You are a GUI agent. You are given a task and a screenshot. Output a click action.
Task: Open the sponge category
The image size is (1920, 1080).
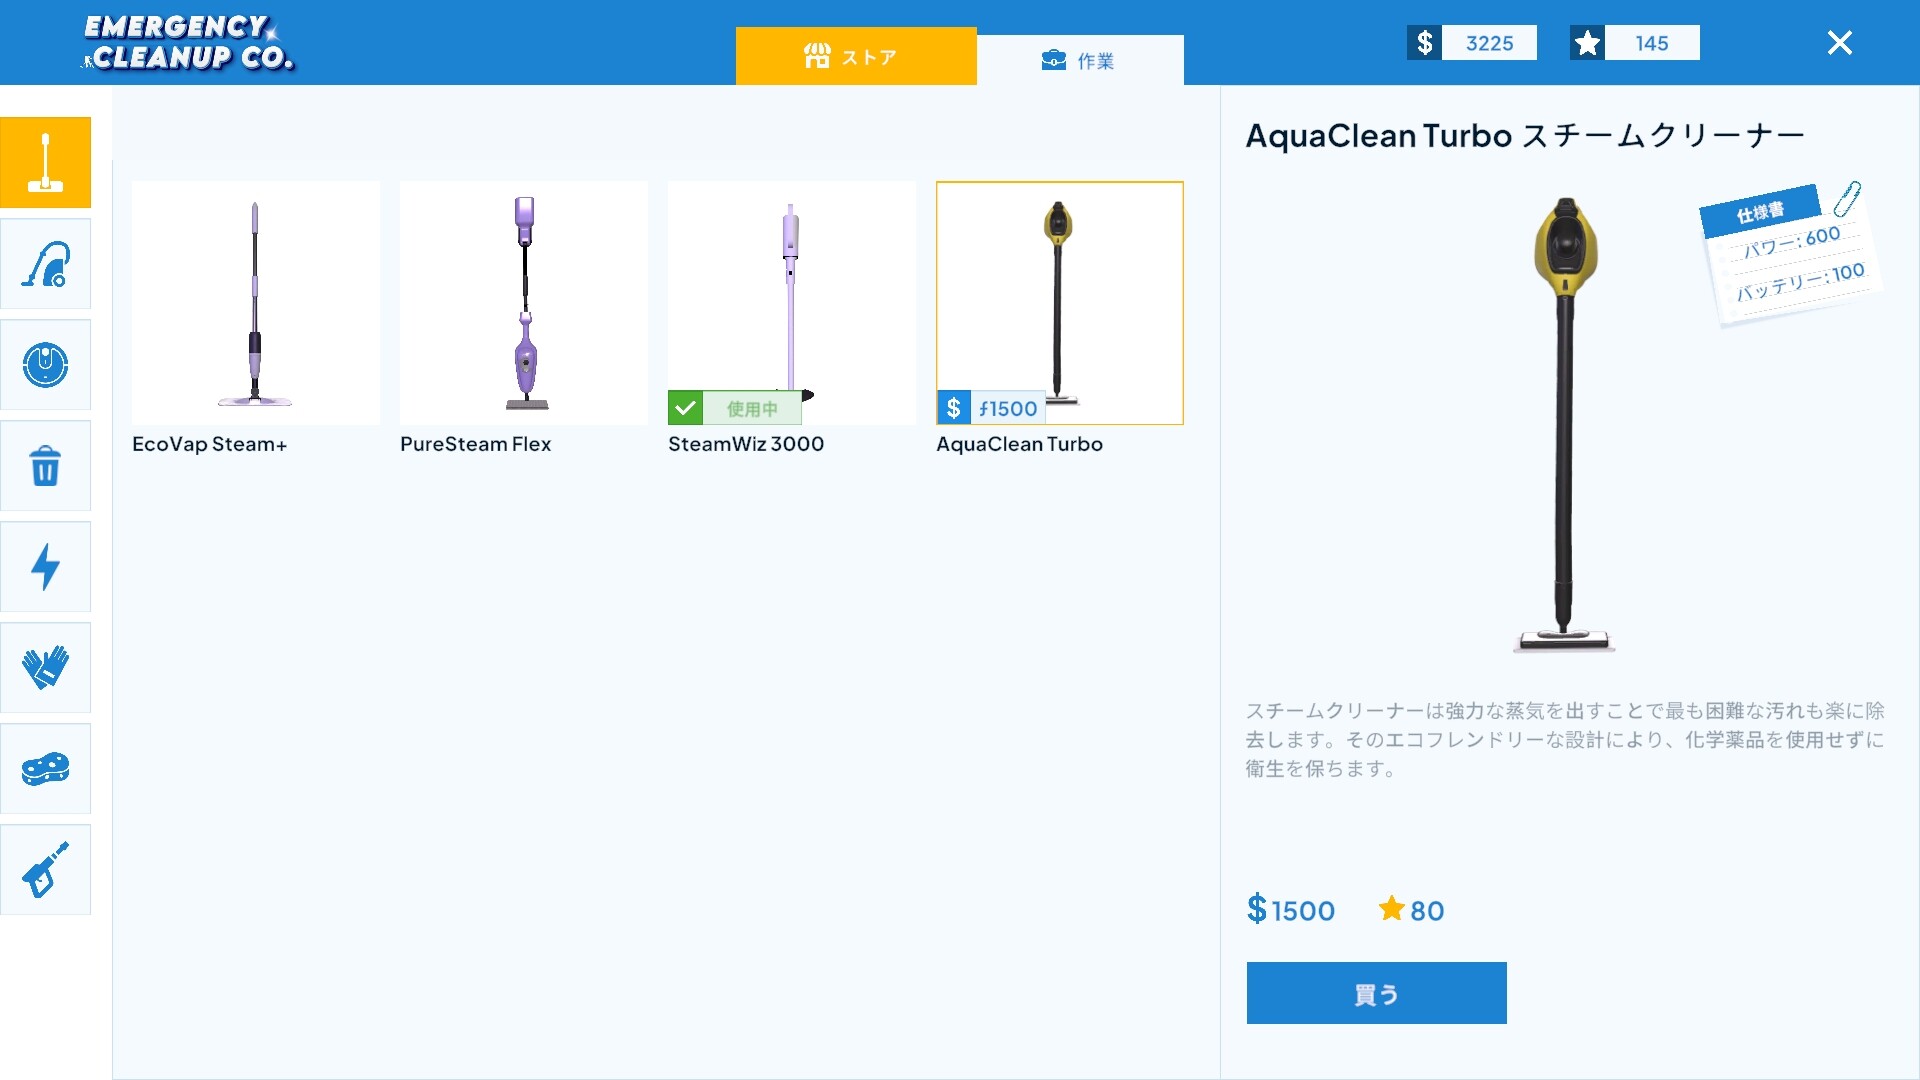(x=45, y=769)
